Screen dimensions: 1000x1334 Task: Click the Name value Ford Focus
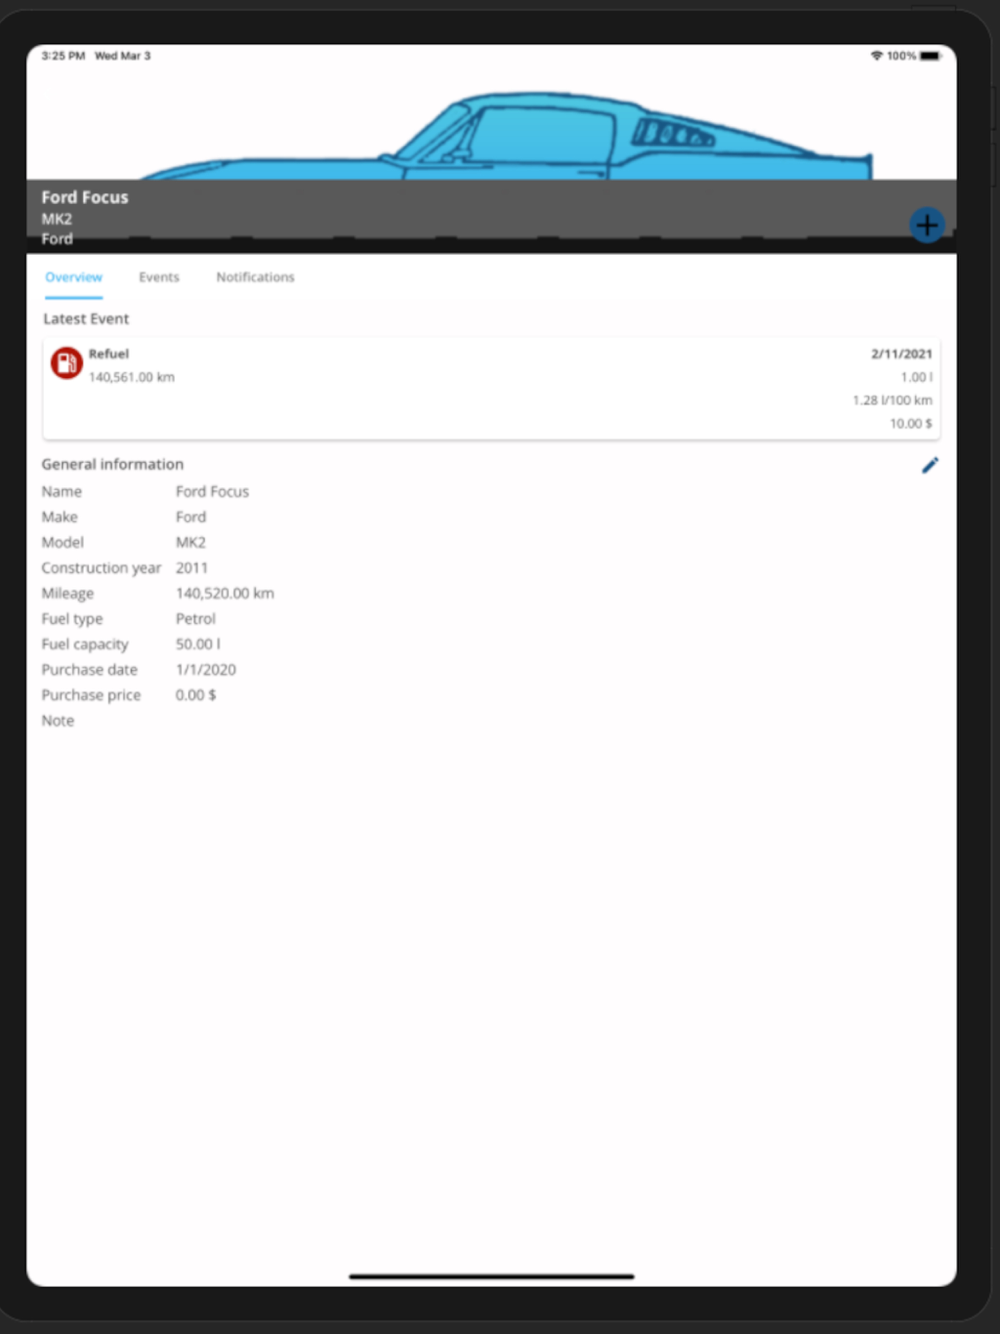click(212, 491)
